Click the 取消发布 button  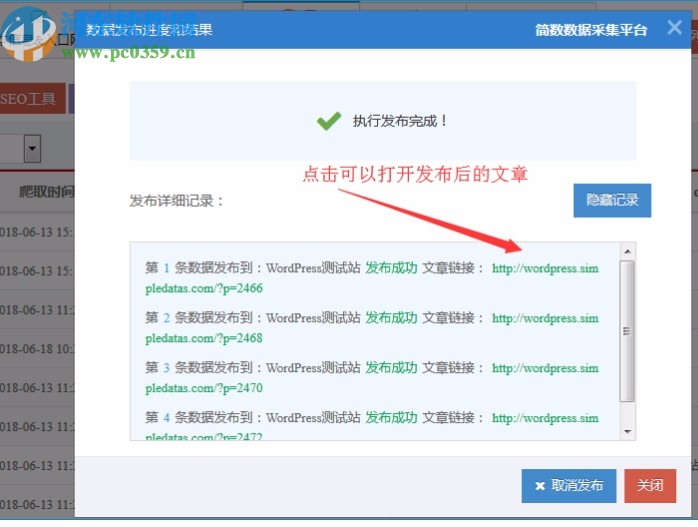click(569, 486)
